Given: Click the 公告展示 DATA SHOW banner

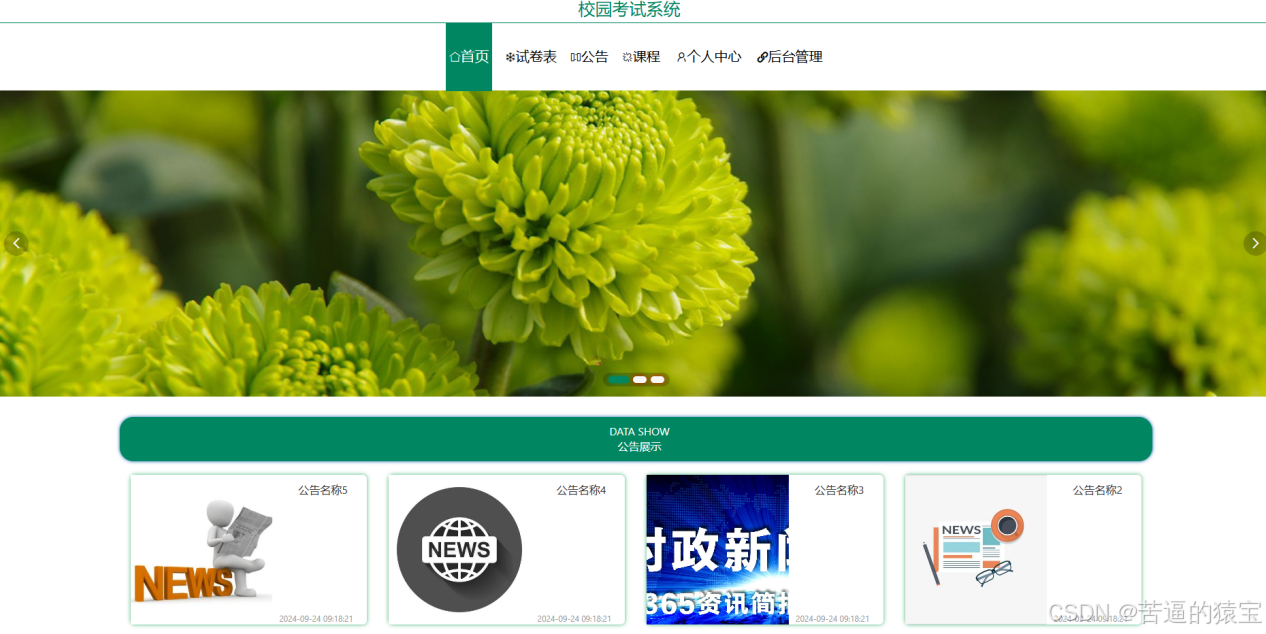Looking at the screenshot, I should click(x=636, y=439).
